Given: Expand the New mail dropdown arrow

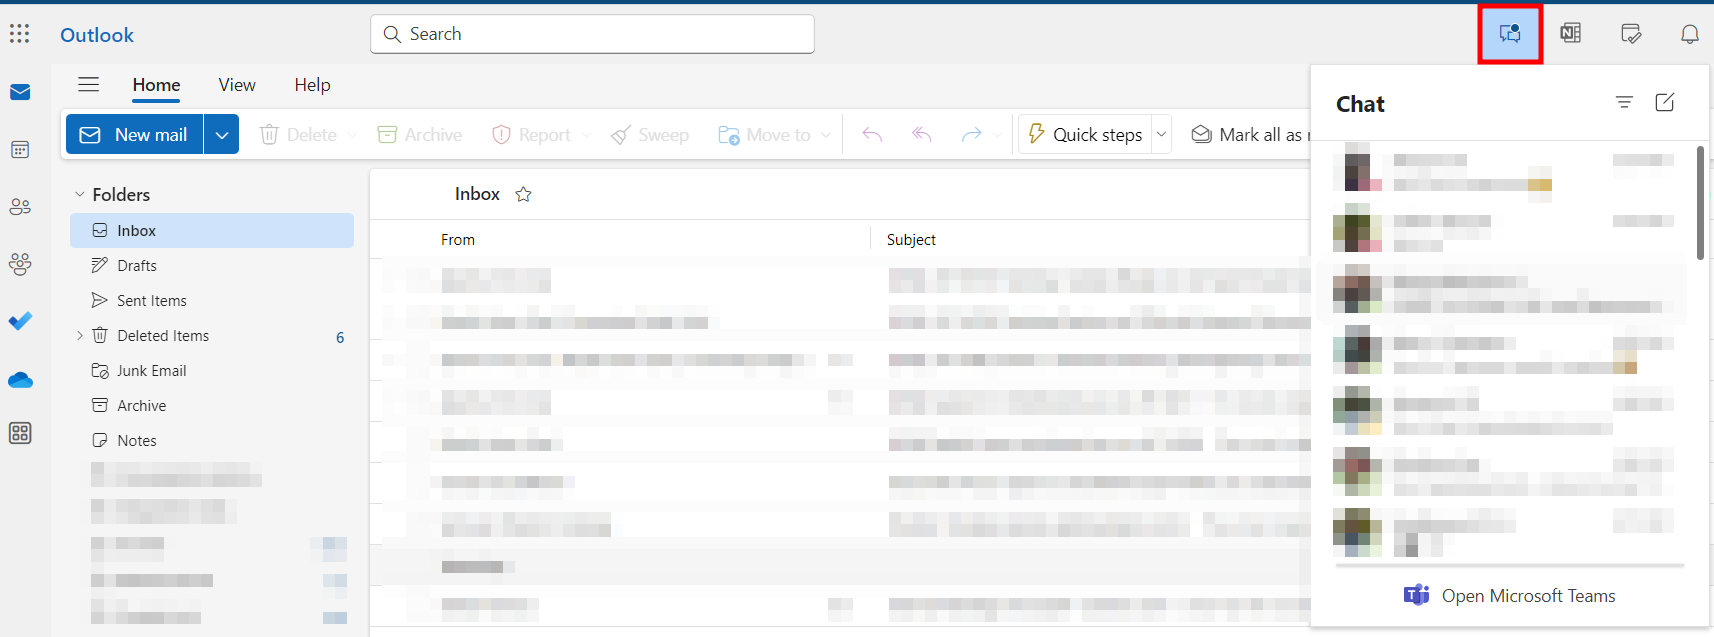Looking at the screenshot, I should coord(222,135).
